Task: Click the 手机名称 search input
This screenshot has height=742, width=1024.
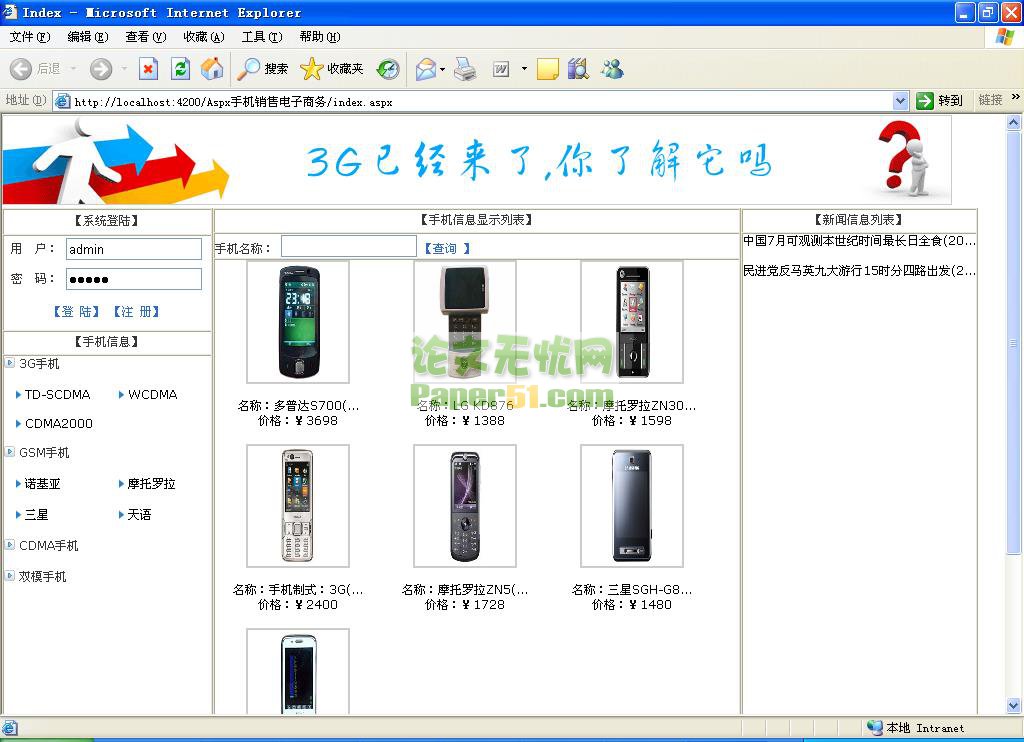Action: [x=349, y=246]
